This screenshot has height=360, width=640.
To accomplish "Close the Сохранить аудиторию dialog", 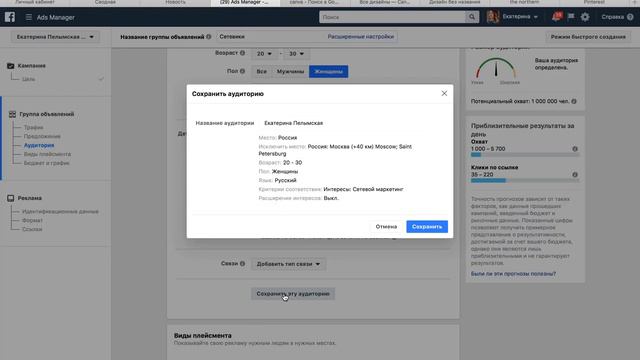I will pyautogui.click(x=444, y=93).
